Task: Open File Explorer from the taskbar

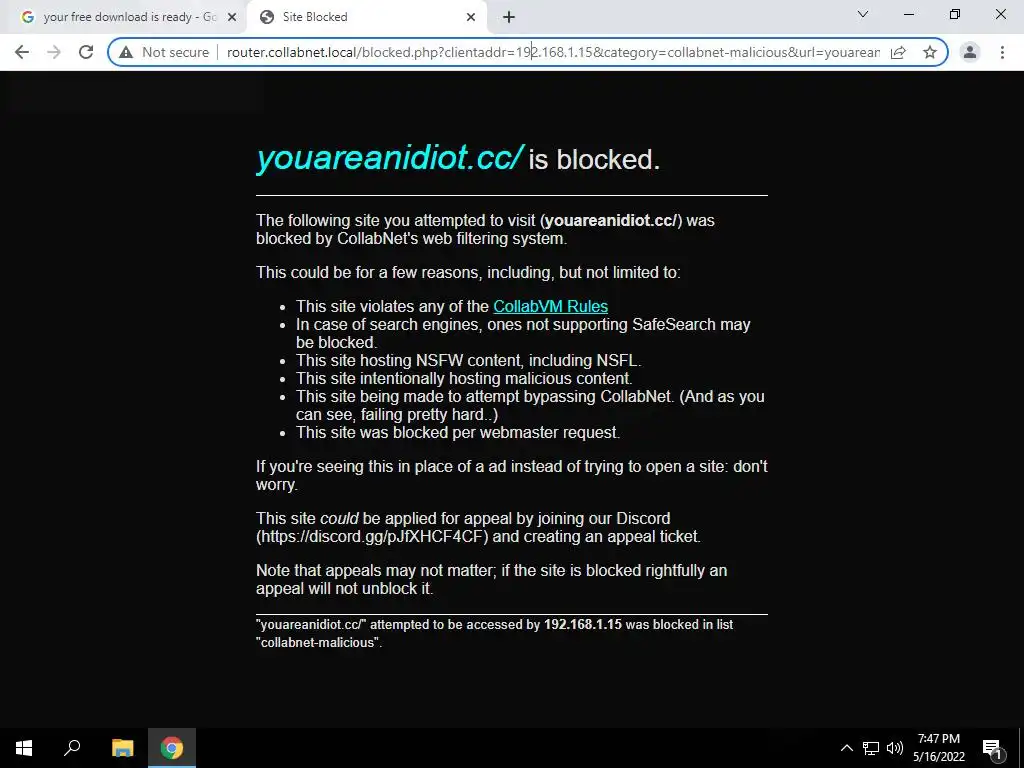Action: point(122,748)
